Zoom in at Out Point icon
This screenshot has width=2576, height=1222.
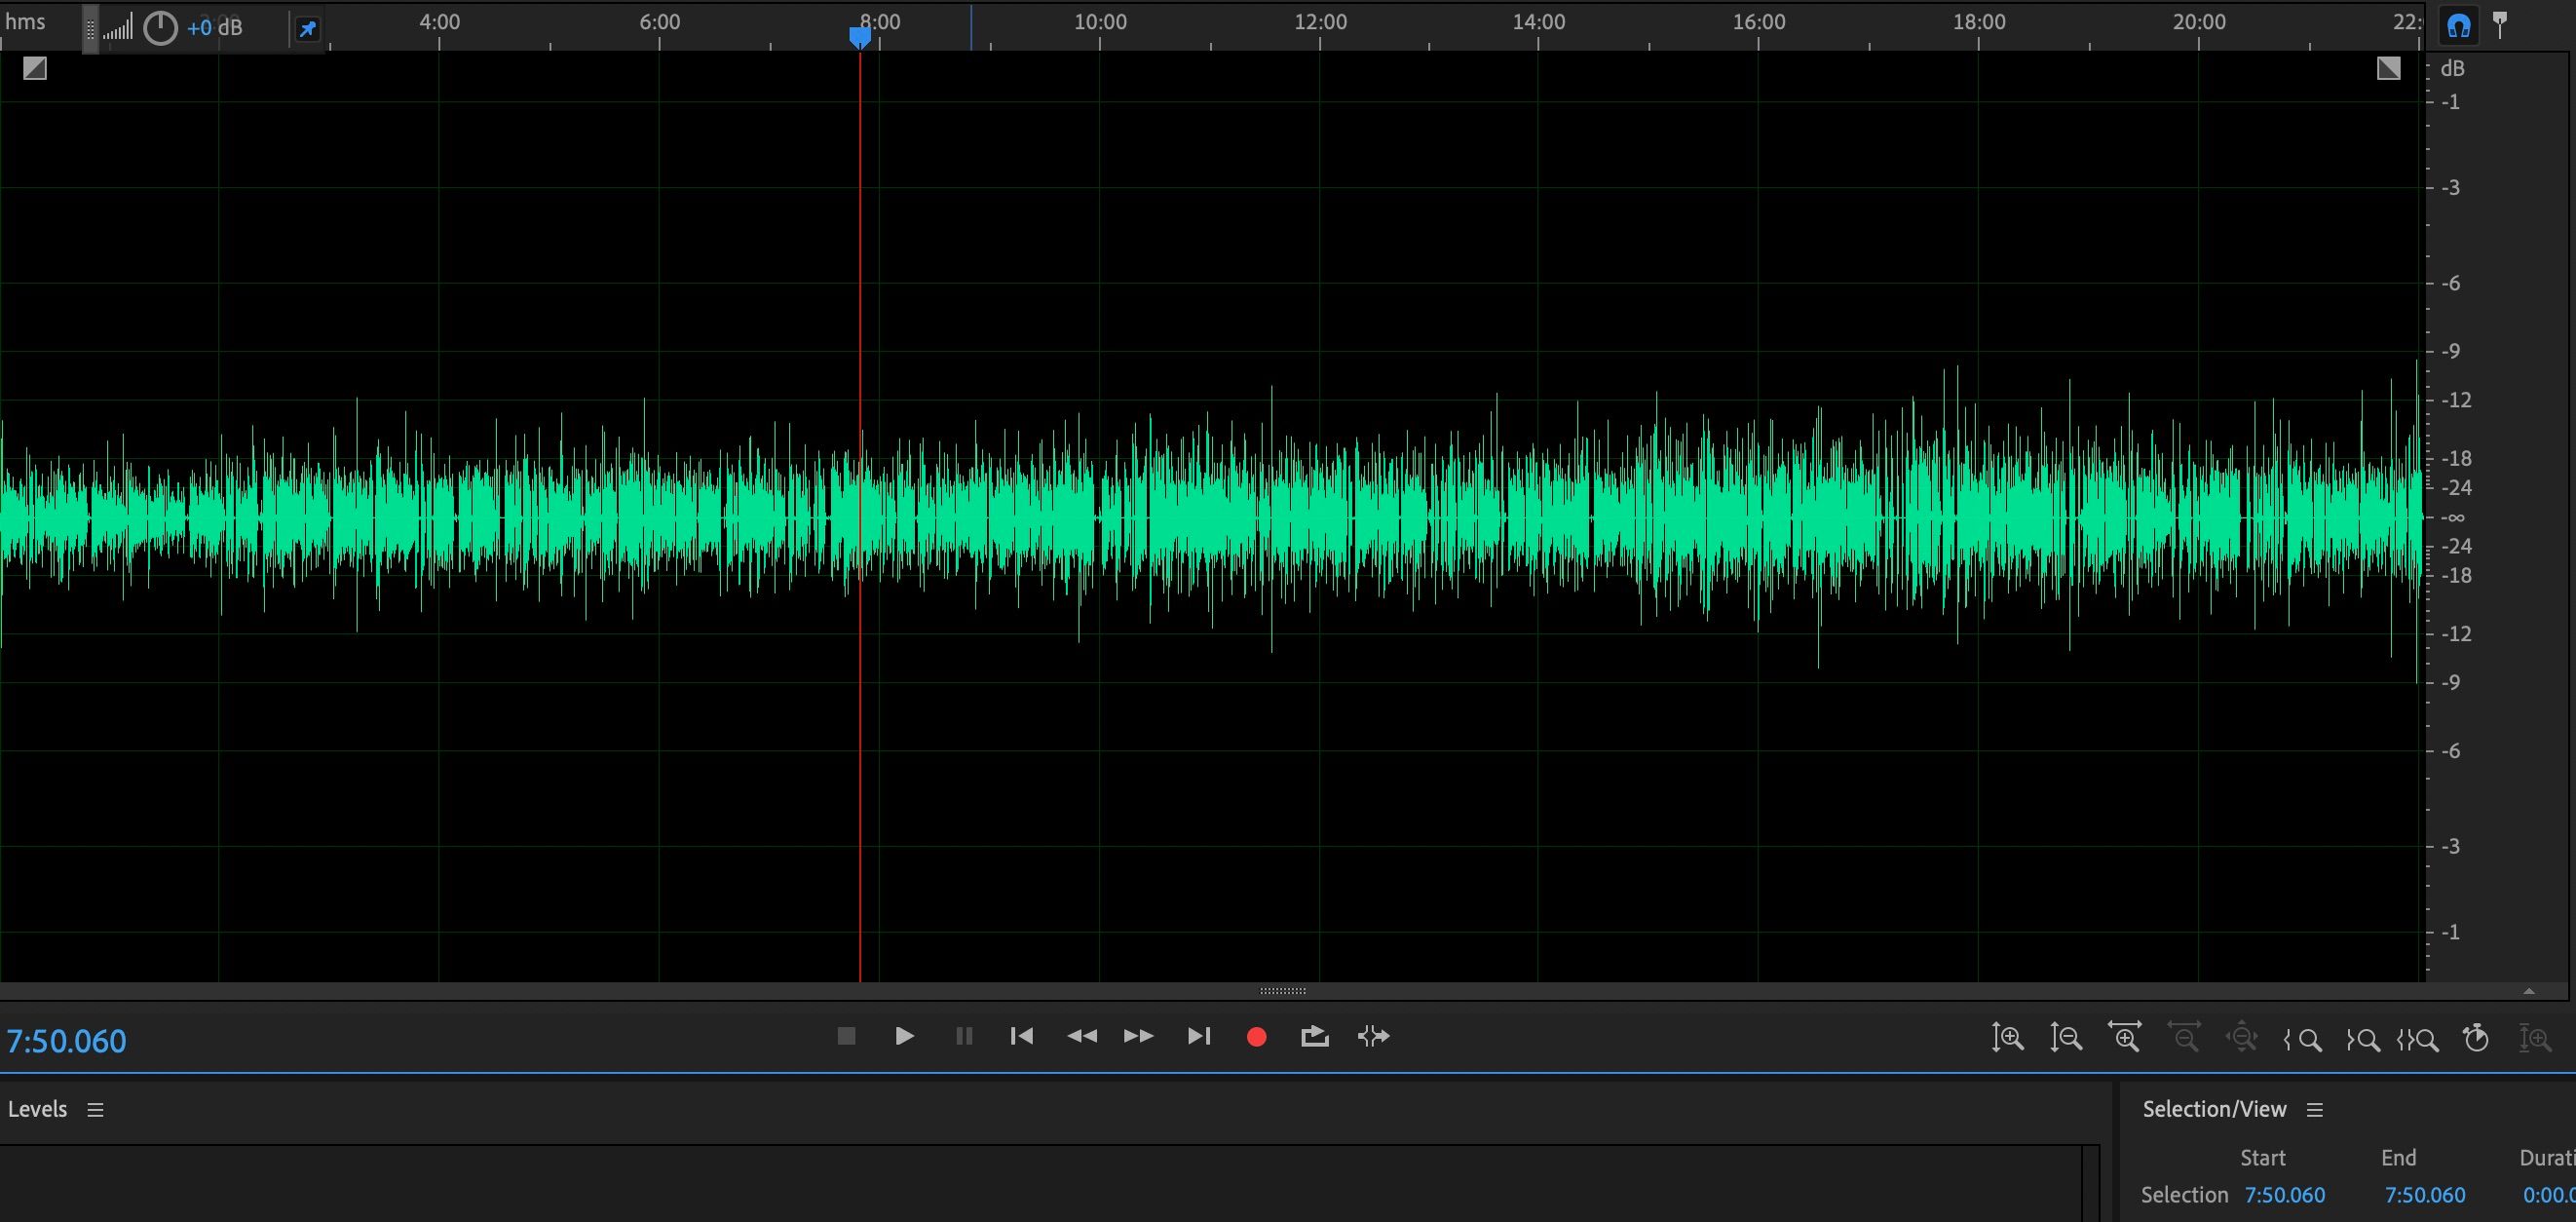pyautogui.click(x=2362, y=1039)
